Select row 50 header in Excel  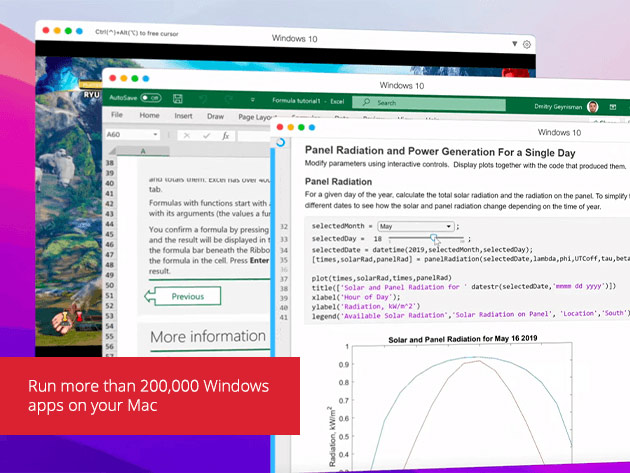[110, 285]
